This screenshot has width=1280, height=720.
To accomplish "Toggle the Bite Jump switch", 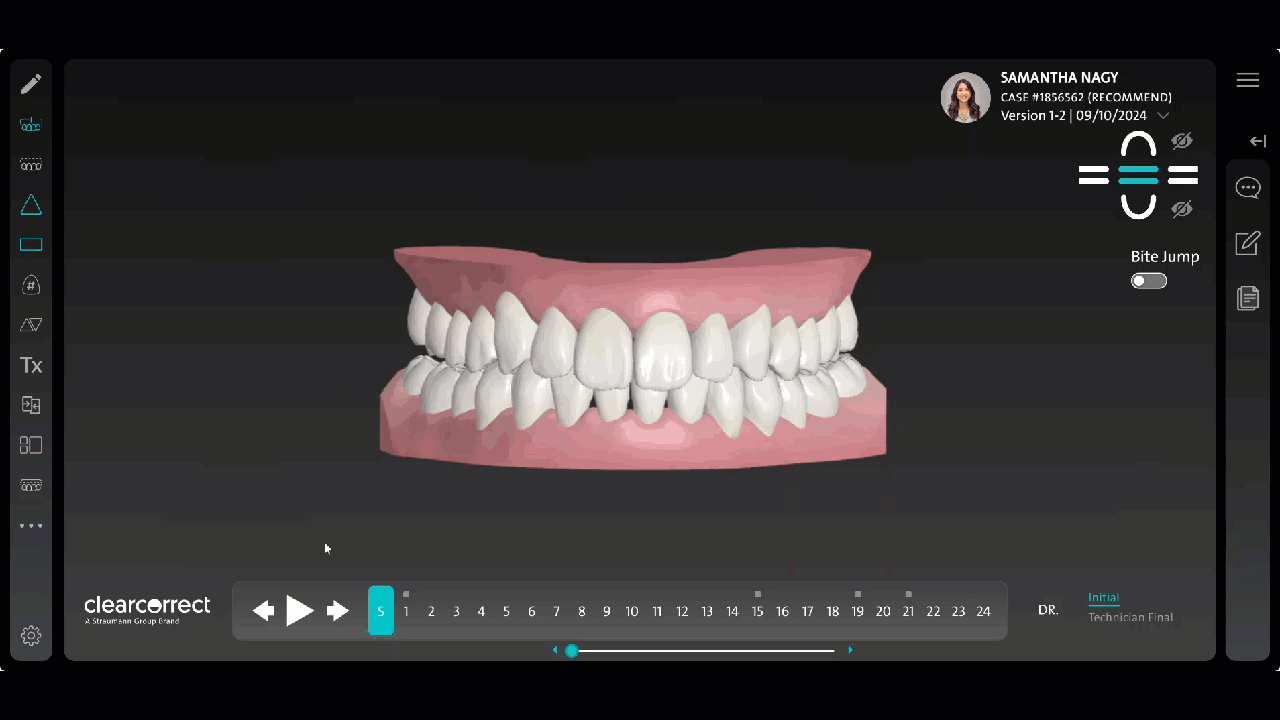I will pos(1149,281).
